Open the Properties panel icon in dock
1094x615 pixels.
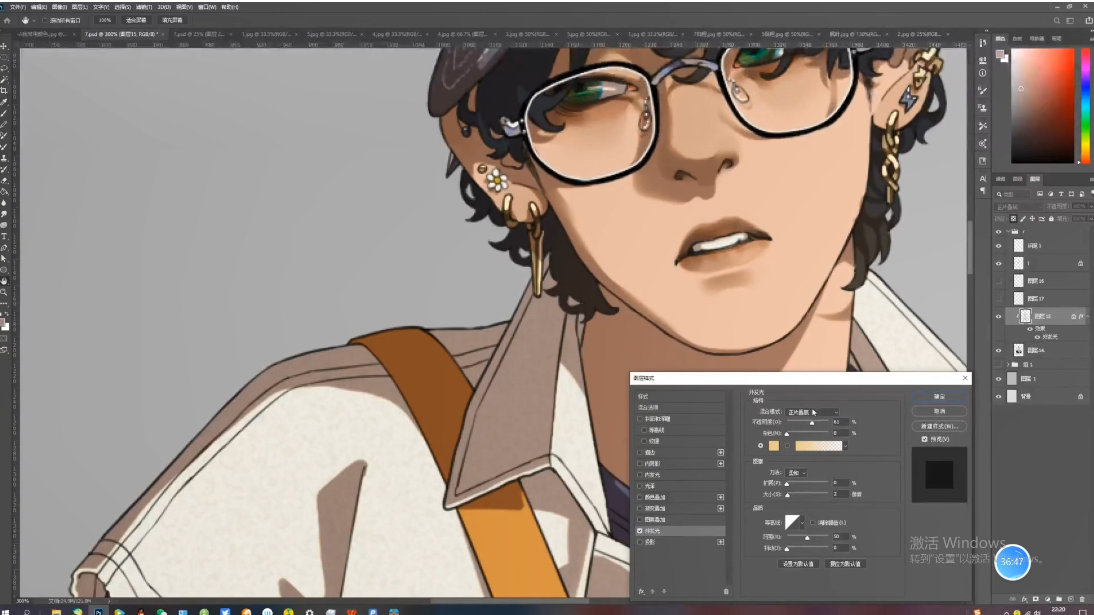pyautogui.click(x=982, y=59)
